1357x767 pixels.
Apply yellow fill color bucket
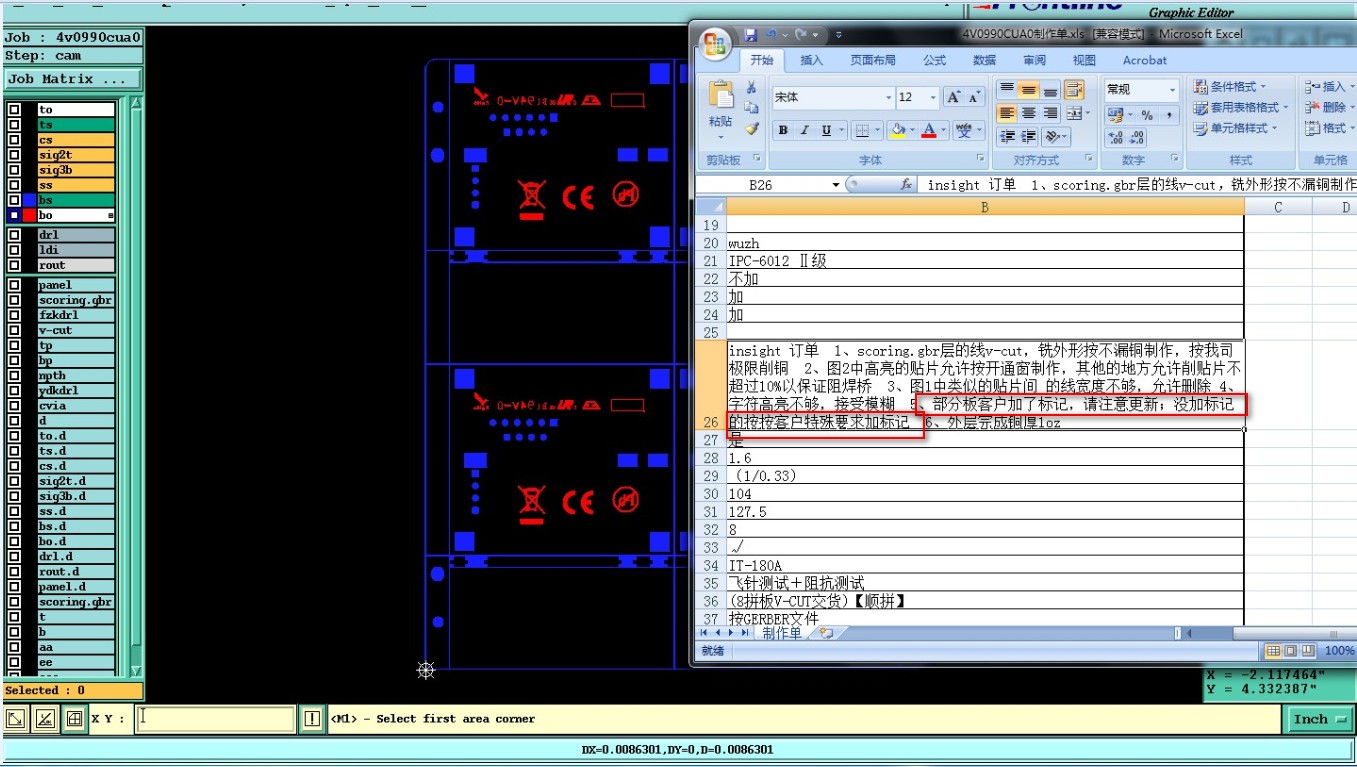tap(898, 130)
